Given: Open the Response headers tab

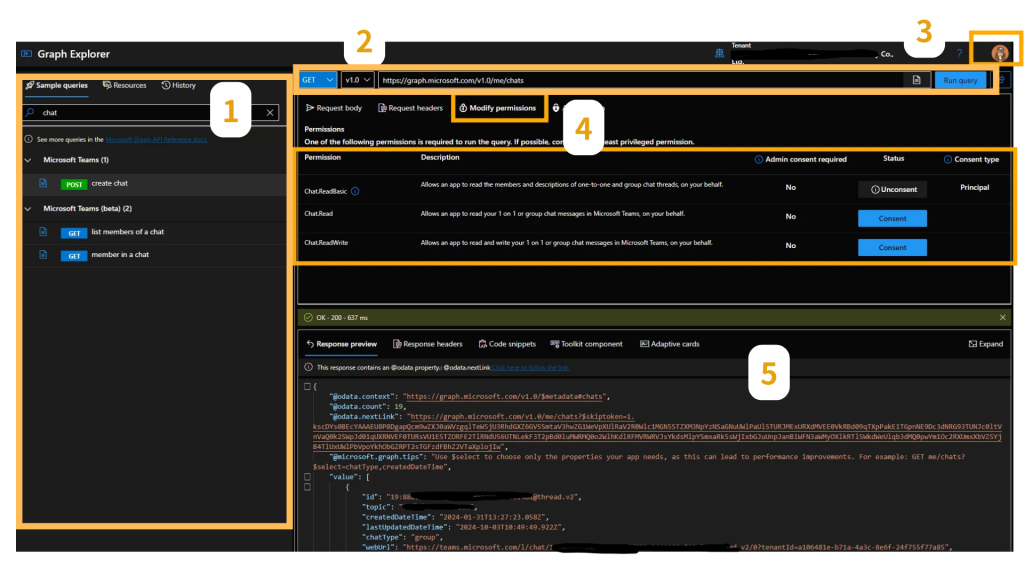Looking at the screenshot, I should pos(428,344).
